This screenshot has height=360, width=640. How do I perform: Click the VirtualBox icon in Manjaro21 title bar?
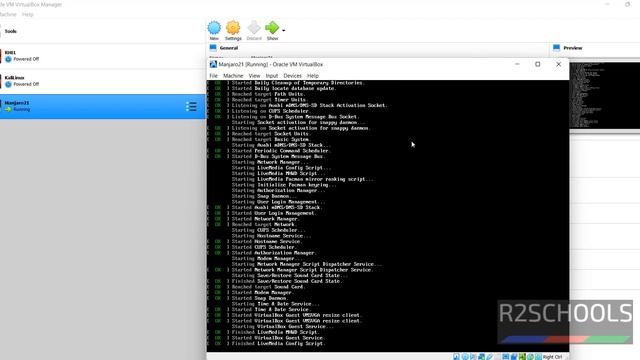coord(213,64)
